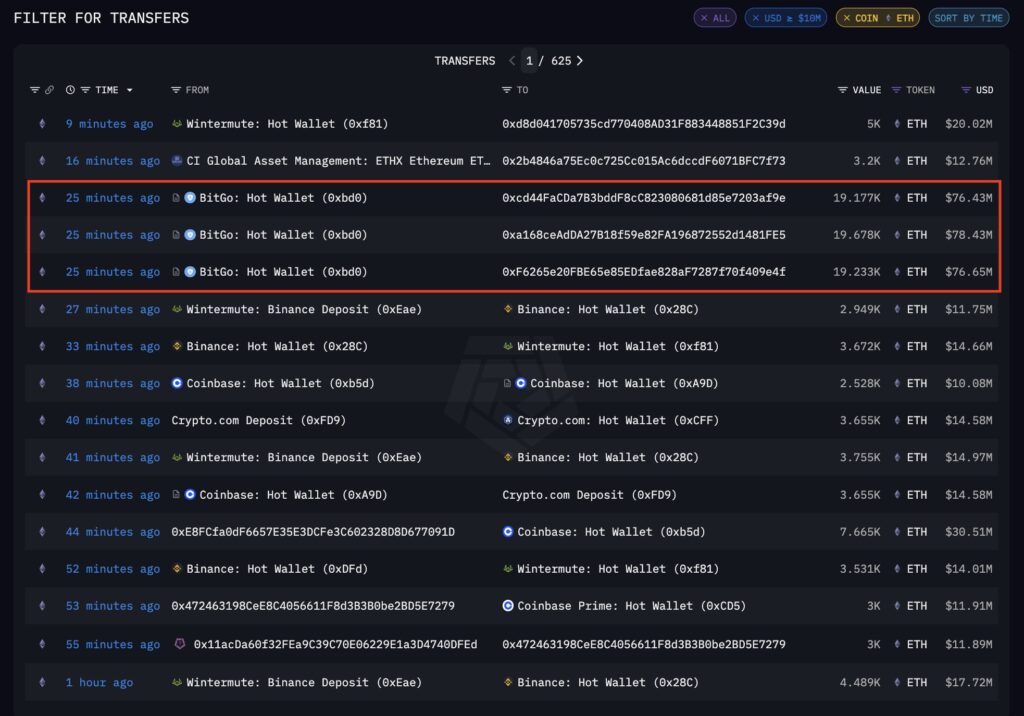
Task: Open the FROM column filter
Action: [x=177, y=90]
